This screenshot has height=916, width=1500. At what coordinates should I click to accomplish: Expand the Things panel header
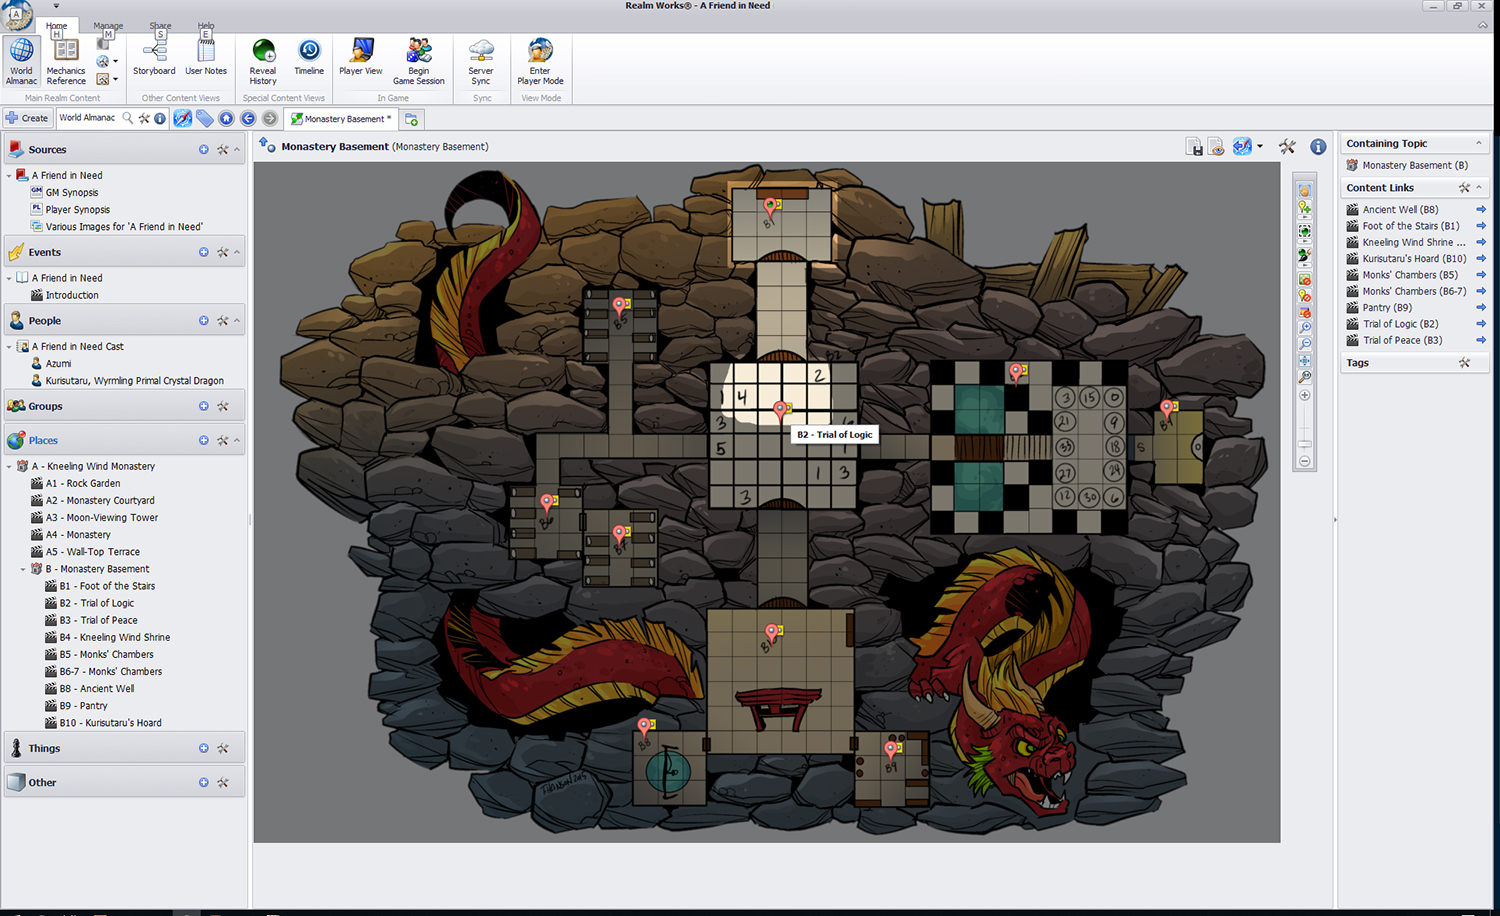pyautogui.click(x=125, y=748)
